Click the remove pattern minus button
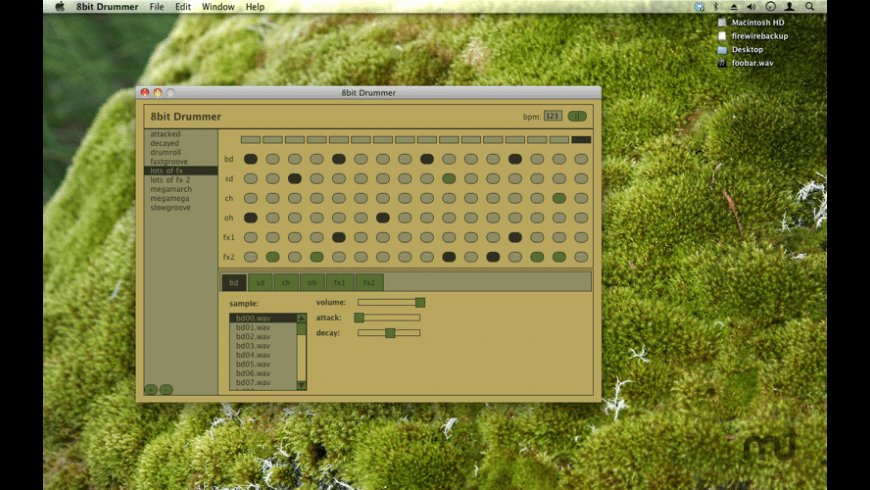The width and height of the screenshot is (870, 490). [x=166, y=389]
